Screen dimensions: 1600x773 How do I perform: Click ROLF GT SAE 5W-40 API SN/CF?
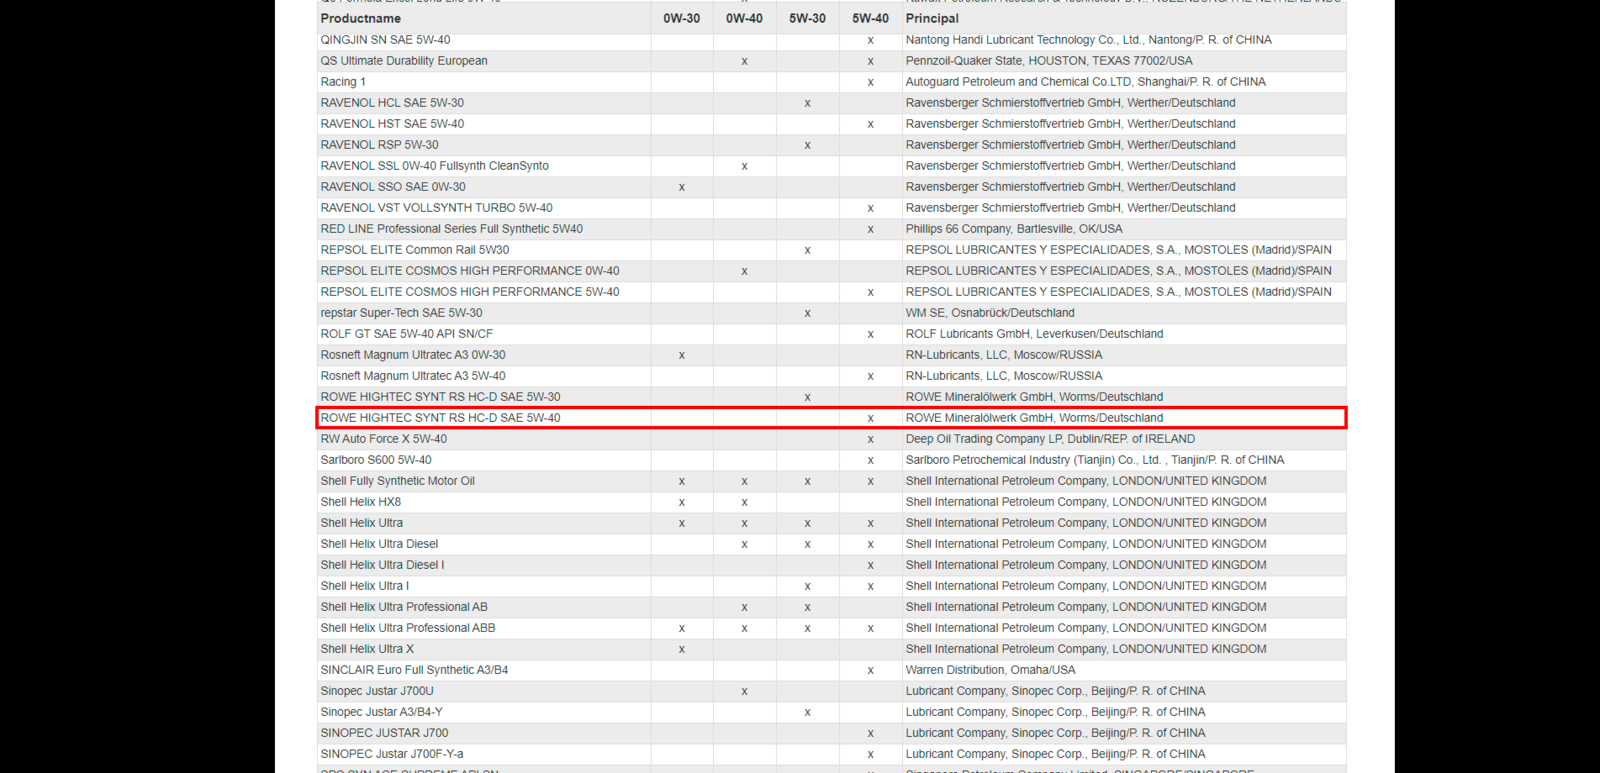(x=406, y=334)
